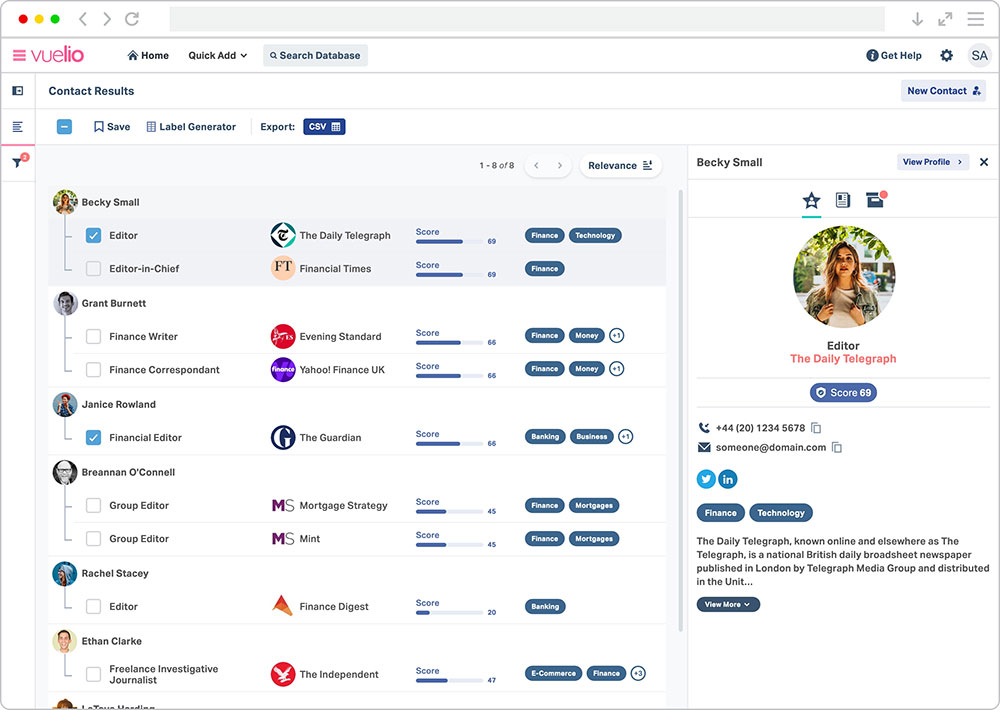Click the Yahoo! Finance UK logo
1000x710 pixels.
pyautogui.click(x=283, y=369)
